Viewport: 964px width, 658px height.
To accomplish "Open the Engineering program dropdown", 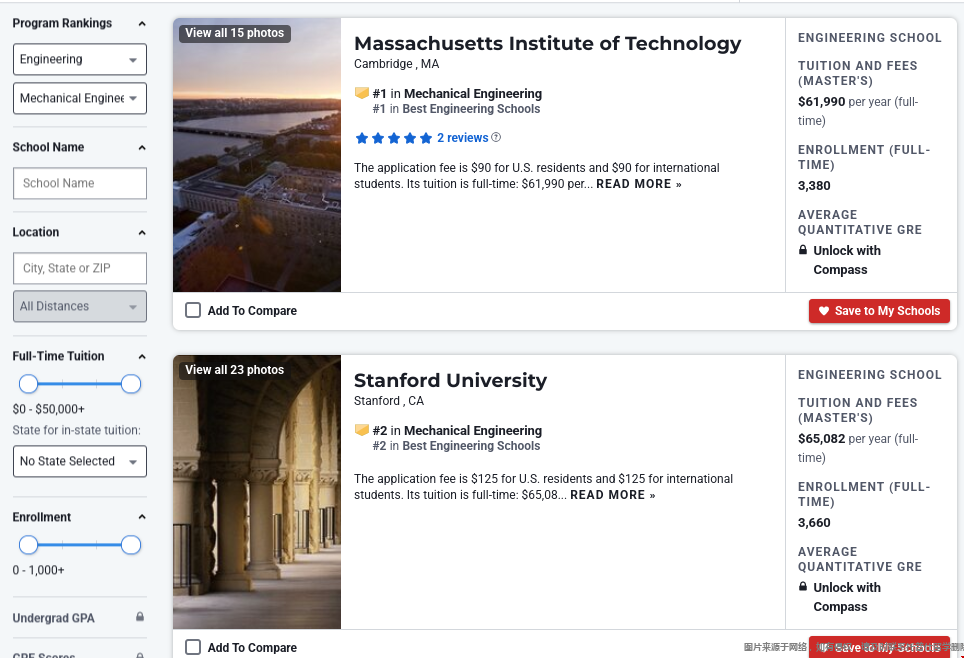I will pyautogui.click(x=80, y=59).
